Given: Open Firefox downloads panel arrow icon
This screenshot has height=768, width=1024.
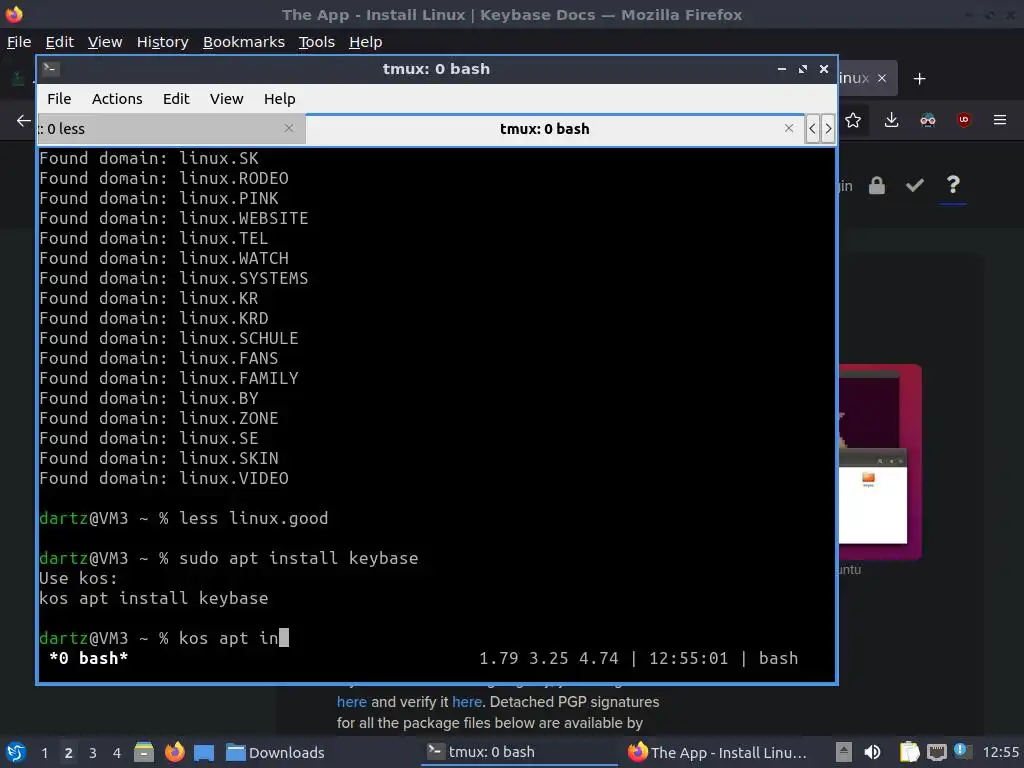Looking at the screenshot, I should (x=891, y=120).
